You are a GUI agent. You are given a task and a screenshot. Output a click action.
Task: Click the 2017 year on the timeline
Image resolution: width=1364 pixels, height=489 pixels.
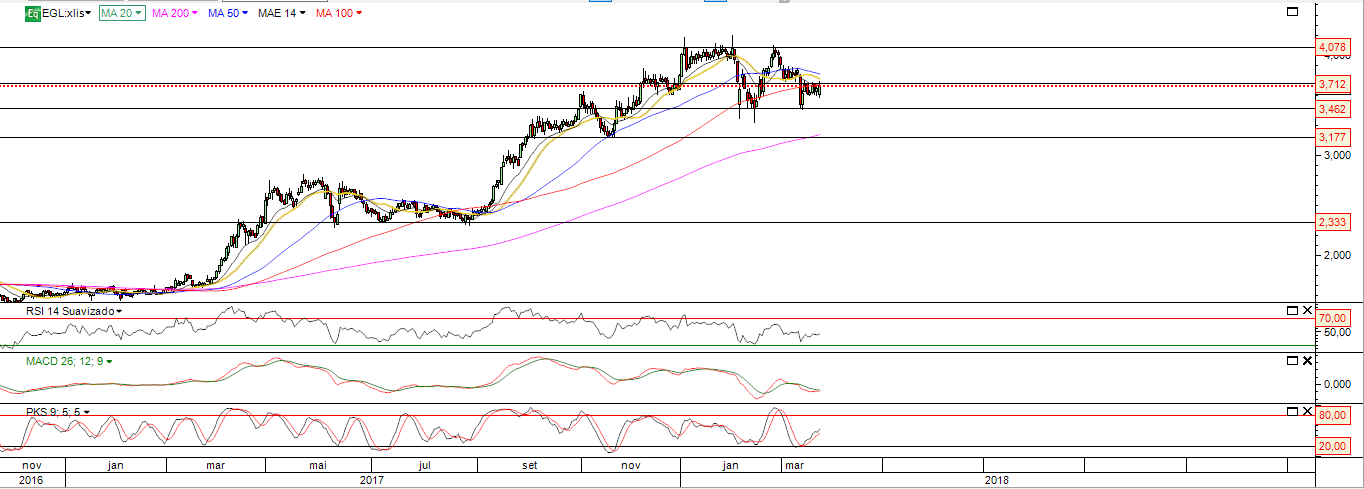372,480
